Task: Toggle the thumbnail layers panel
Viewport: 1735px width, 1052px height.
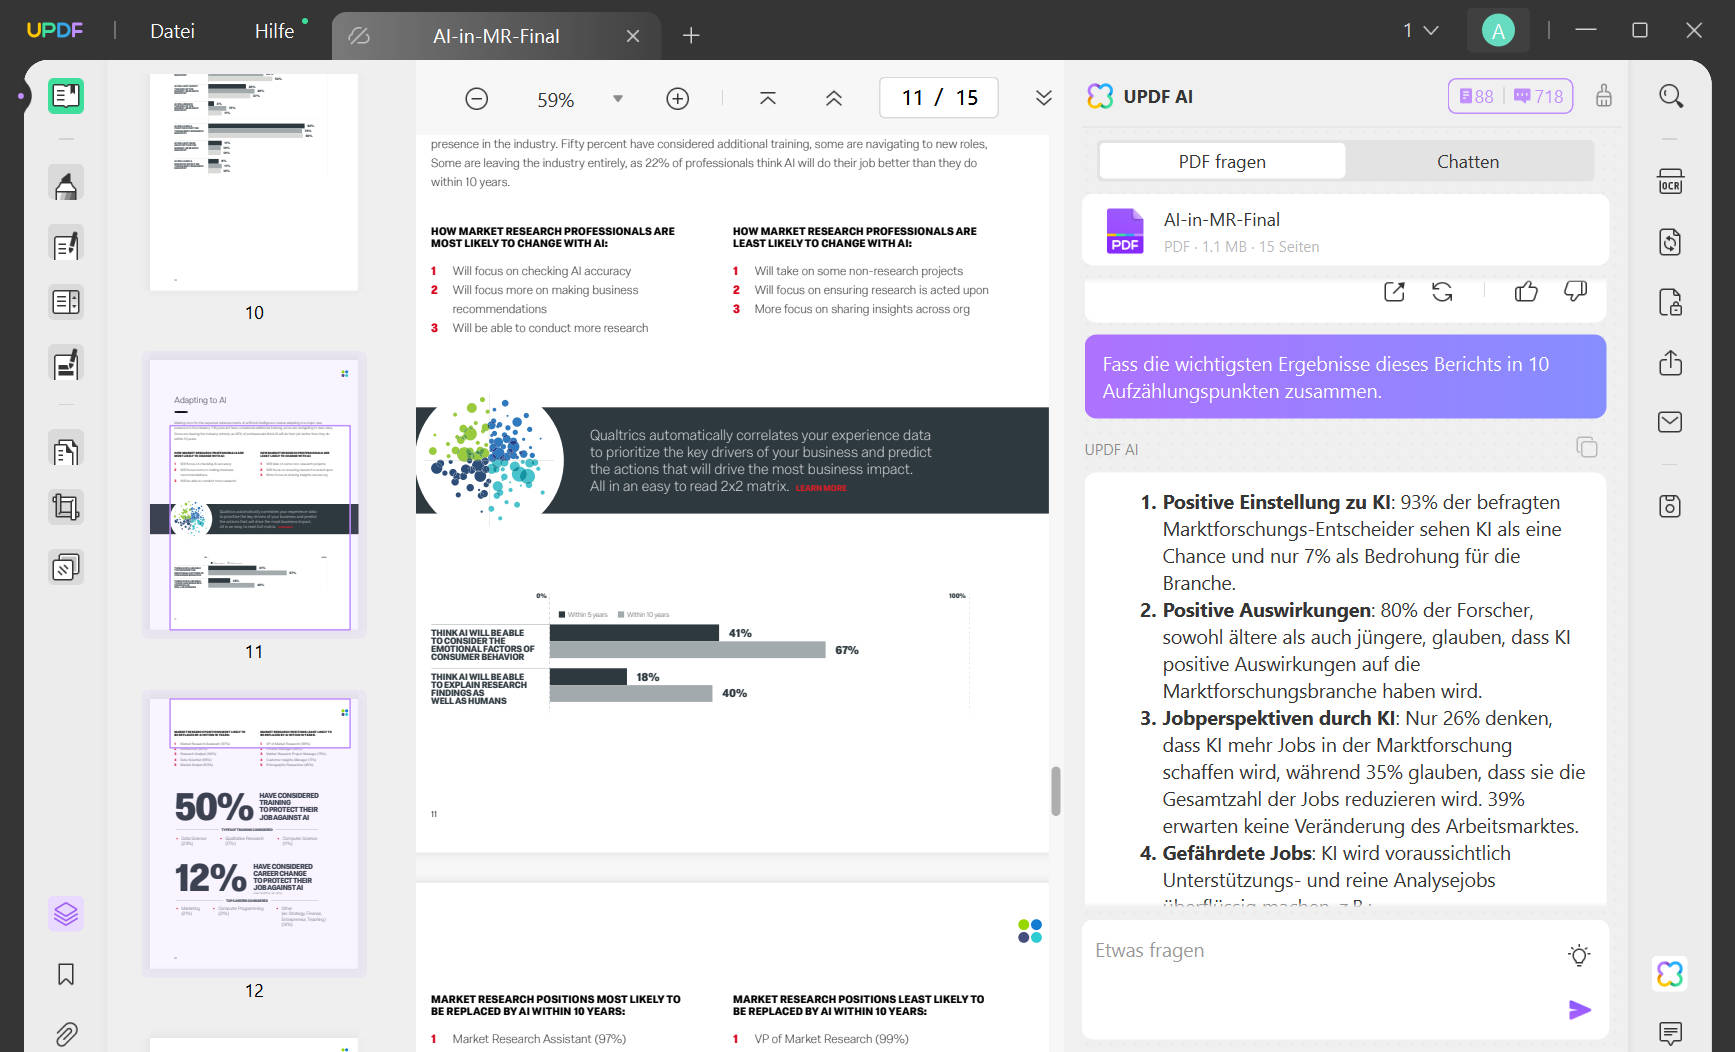Action: click(x=66, y=913)
